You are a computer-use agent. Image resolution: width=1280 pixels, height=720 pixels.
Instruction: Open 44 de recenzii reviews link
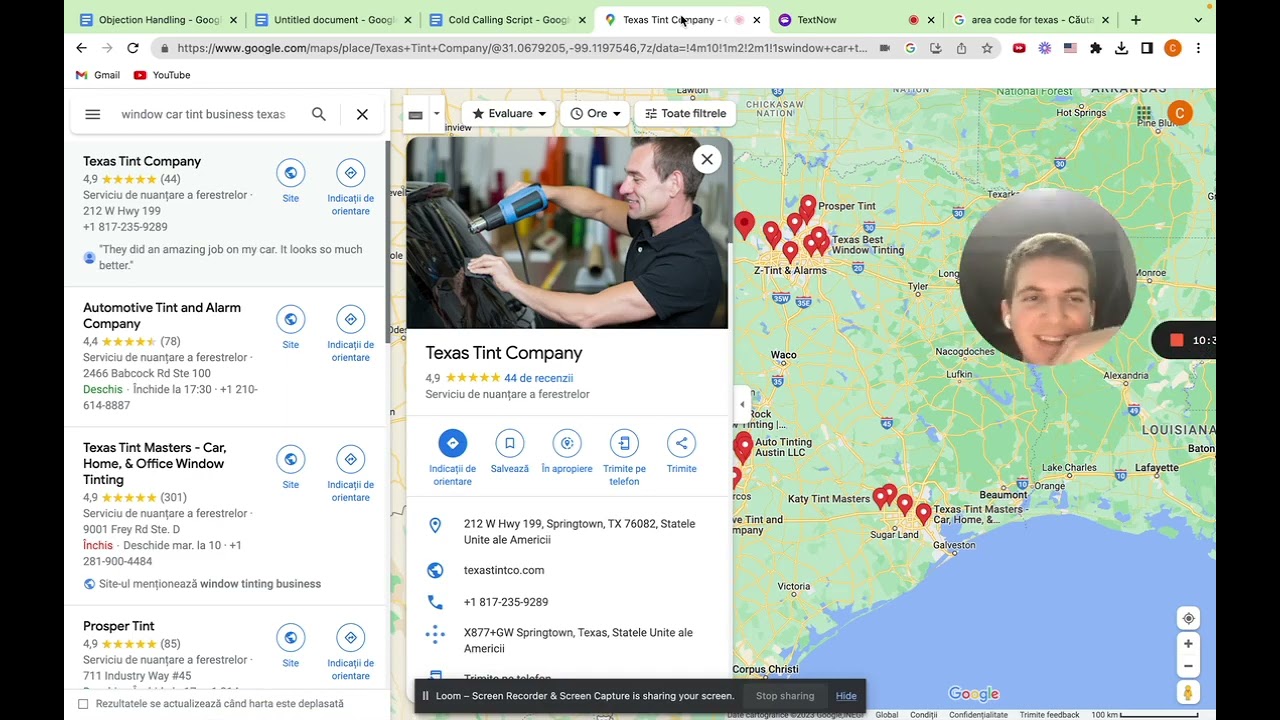[539, 378]
